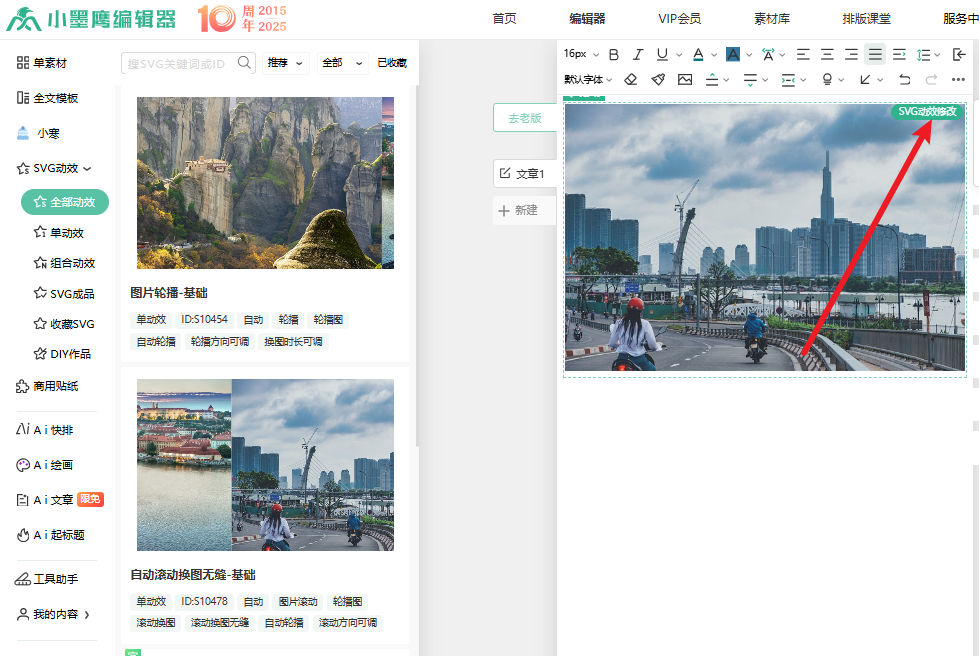Open the more options ellipsis

(958, 79)
